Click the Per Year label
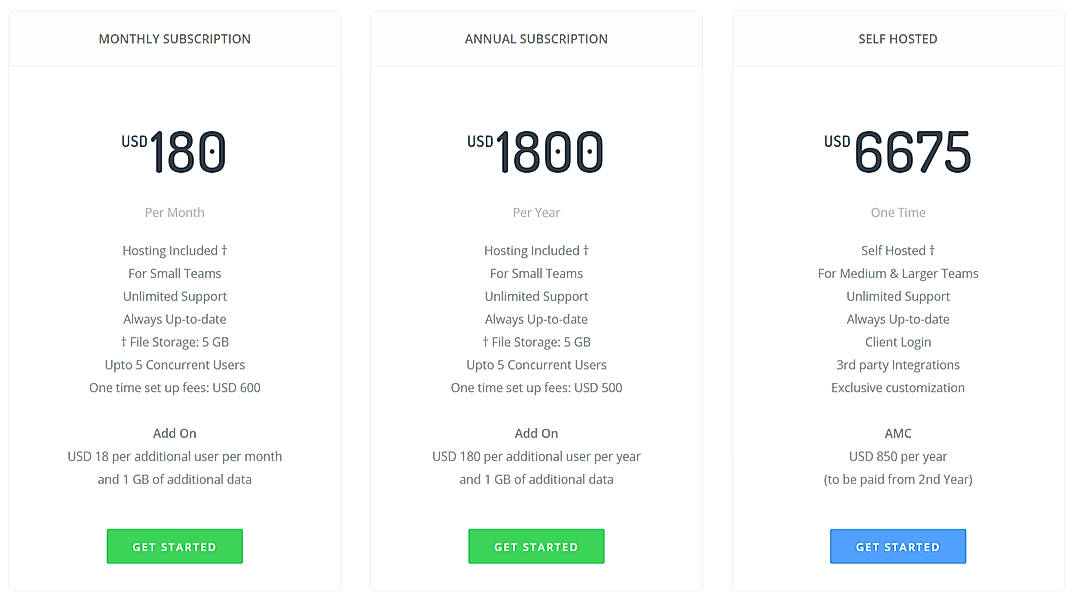Screen dimensions: 1070x599 (536, 212)
